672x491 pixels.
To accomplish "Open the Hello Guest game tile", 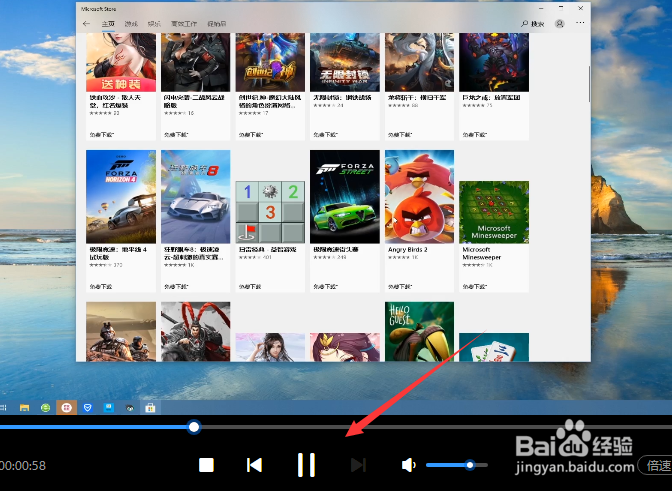I will [x=419, y=332].
